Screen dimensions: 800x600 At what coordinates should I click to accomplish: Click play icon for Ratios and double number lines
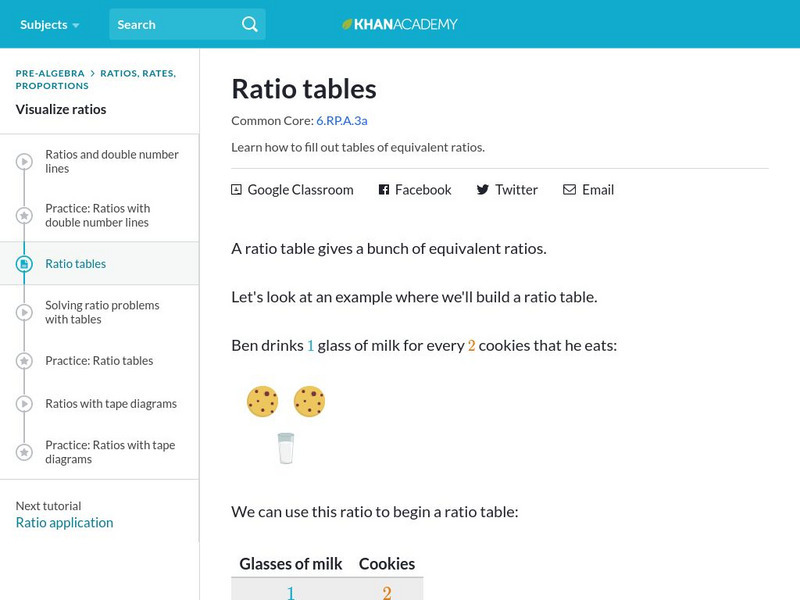click(24, 162)
